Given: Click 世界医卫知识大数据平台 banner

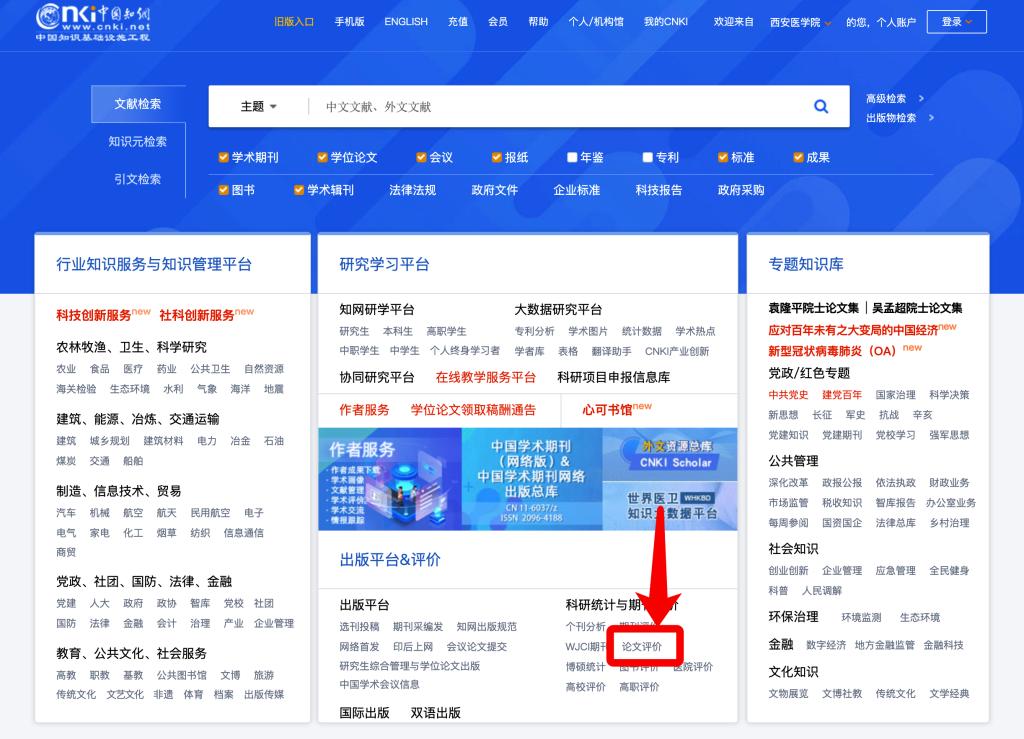Looking at the screenshot, I should point(670,506).
